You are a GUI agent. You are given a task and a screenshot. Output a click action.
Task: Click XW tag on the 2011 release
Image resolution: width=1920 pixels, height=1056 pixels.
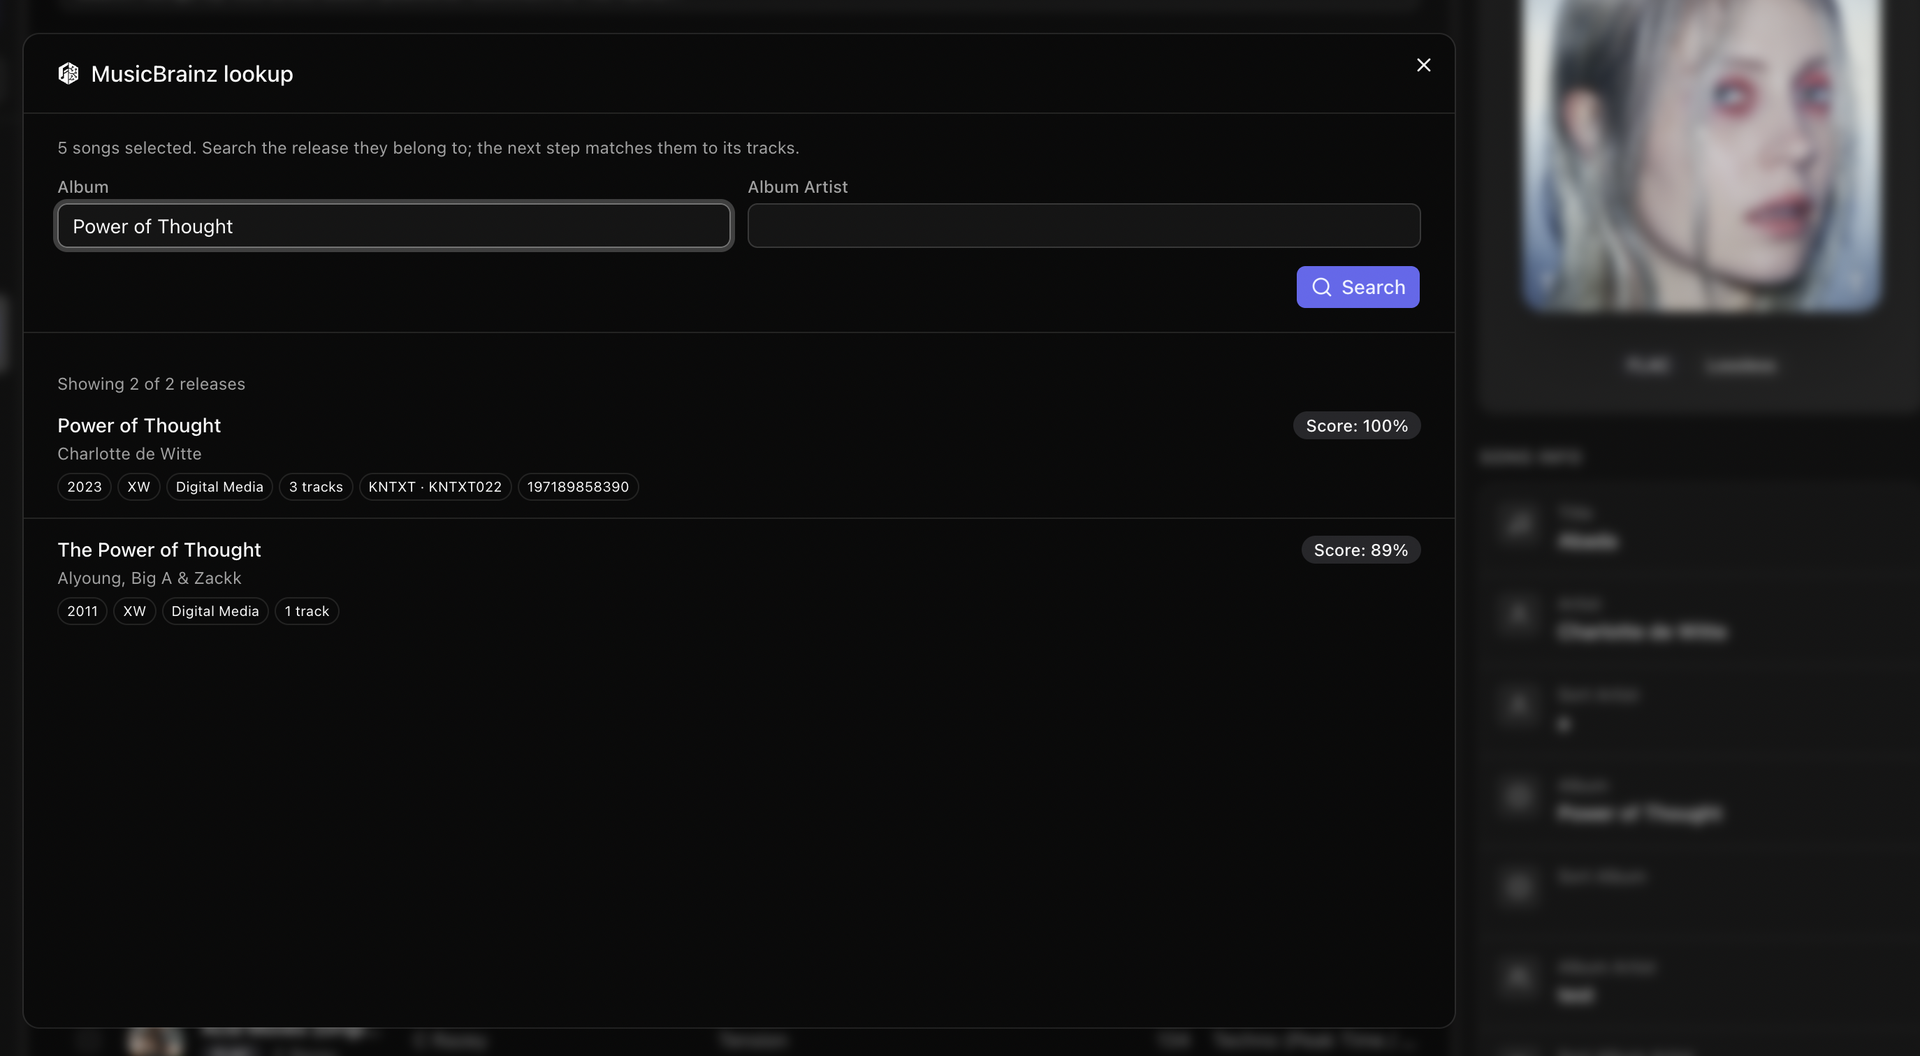(x=134, y=611)
